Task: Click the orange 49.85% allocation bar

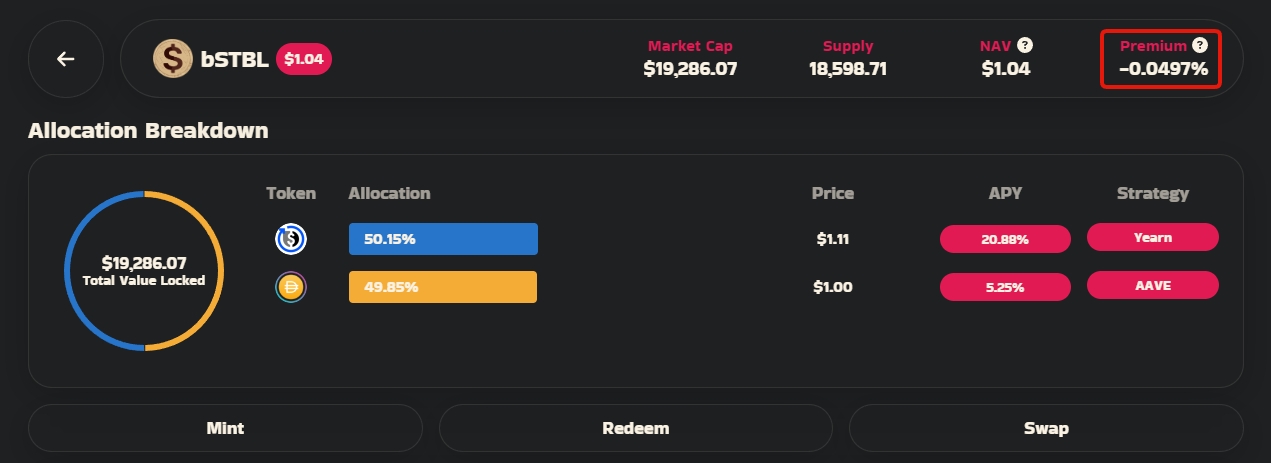Action: coord(443,287)
